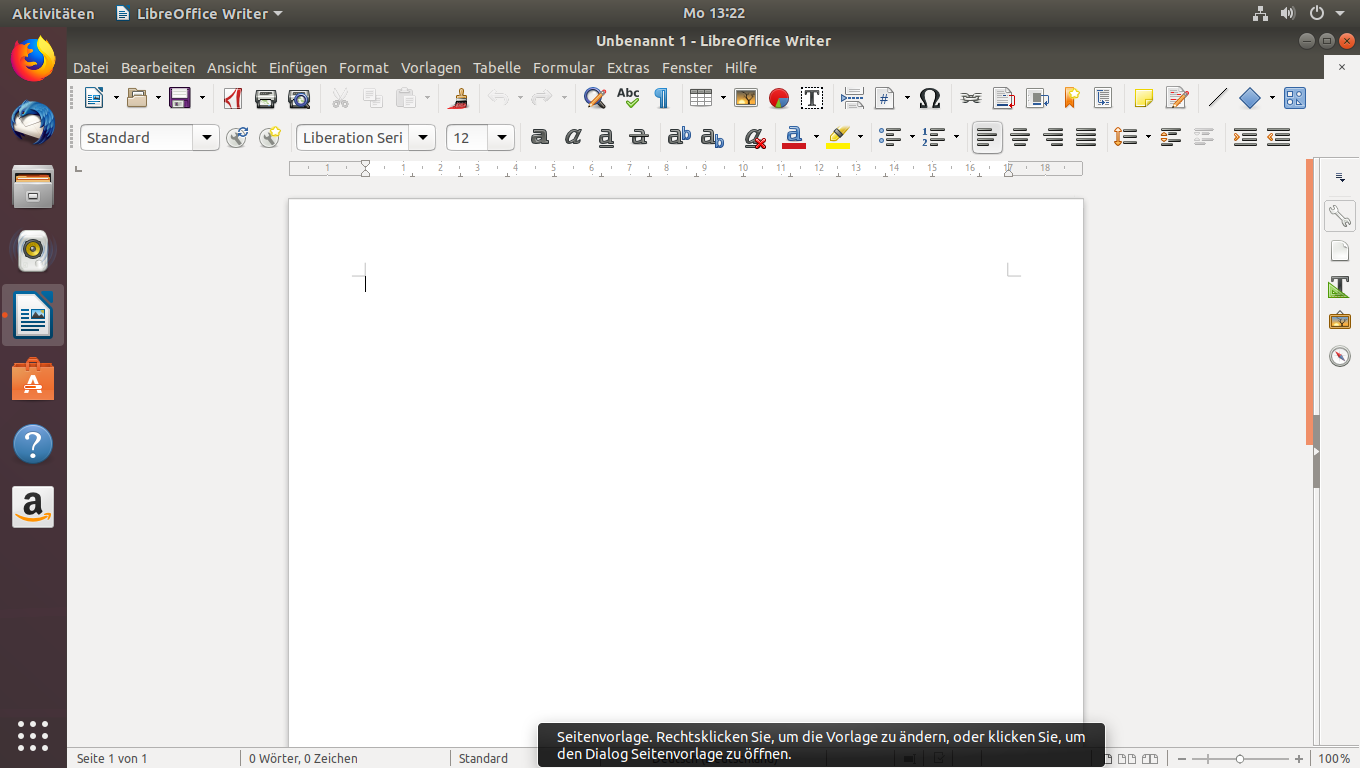The image size is (1360, 768).
Task: Open the Bearbeiten menu
Action: 158,68
